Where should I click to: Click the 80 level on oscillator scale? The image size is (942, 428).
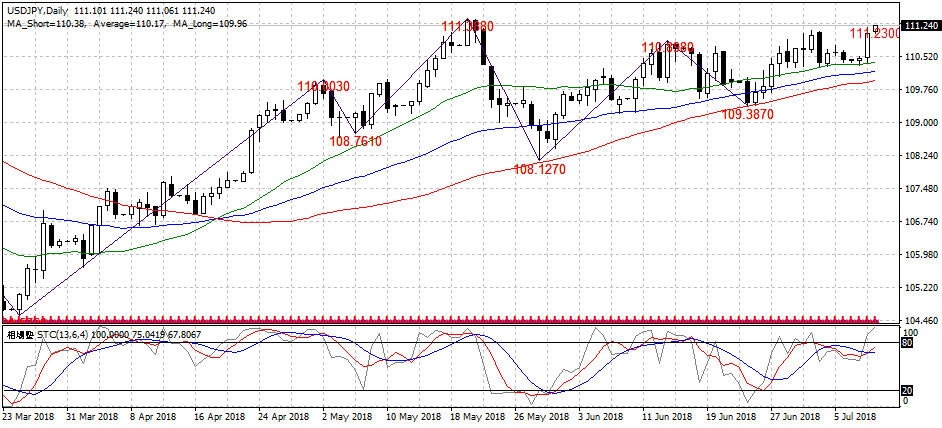click(x=909, y=342)
